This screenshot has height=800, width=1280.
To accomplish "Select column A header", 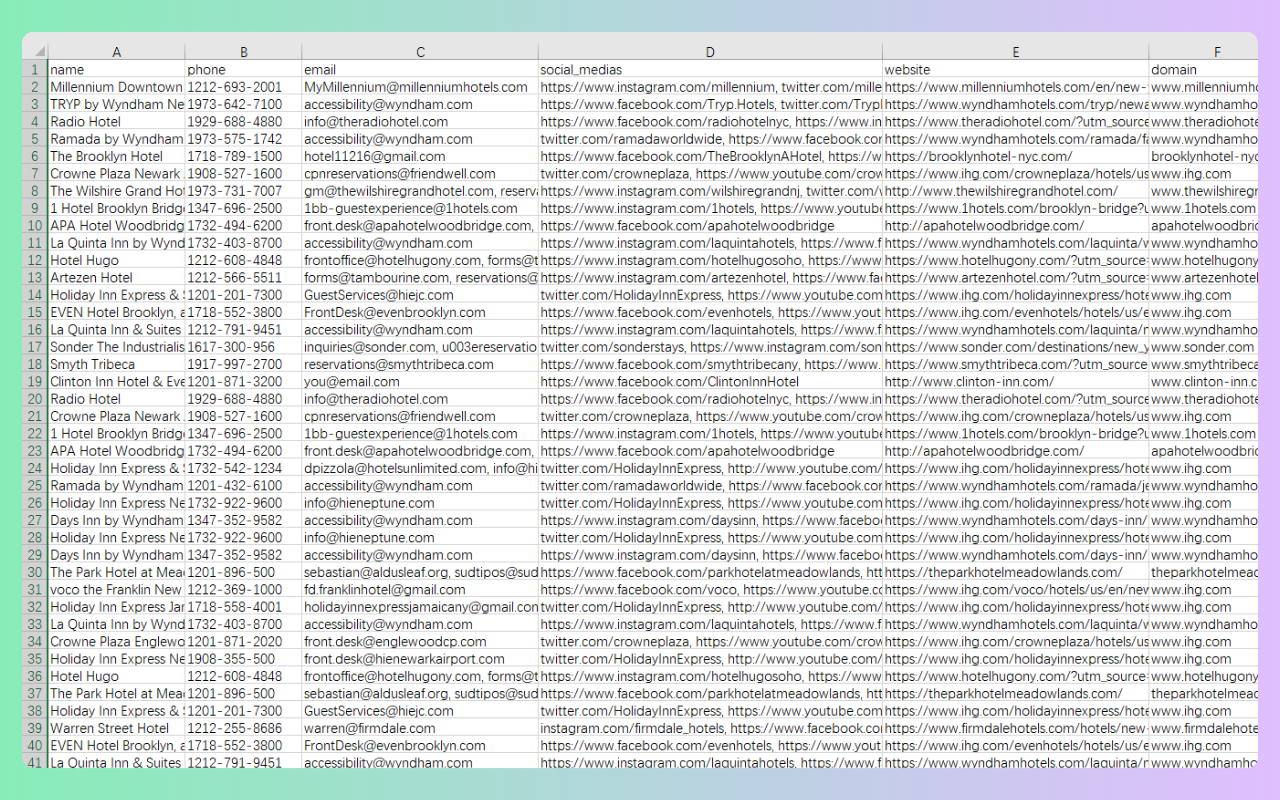I will 116,52.
